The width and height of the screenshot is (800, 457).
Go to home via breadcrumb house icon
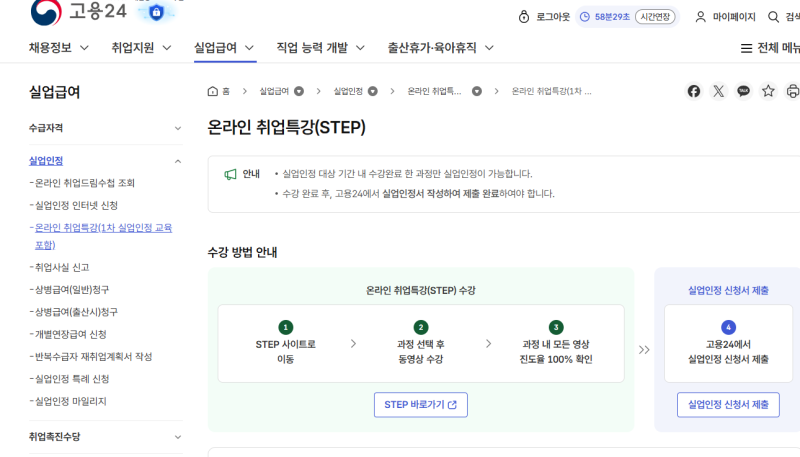coord(213,91)
